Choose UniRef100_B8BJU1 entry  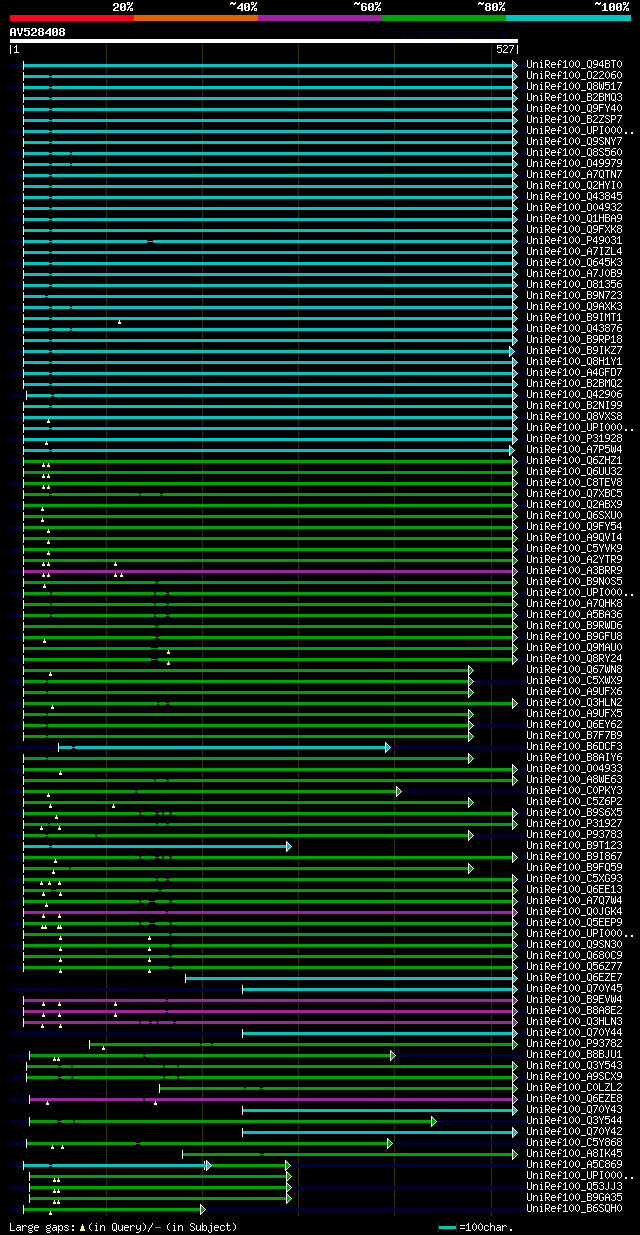[x=575, y=1054]
